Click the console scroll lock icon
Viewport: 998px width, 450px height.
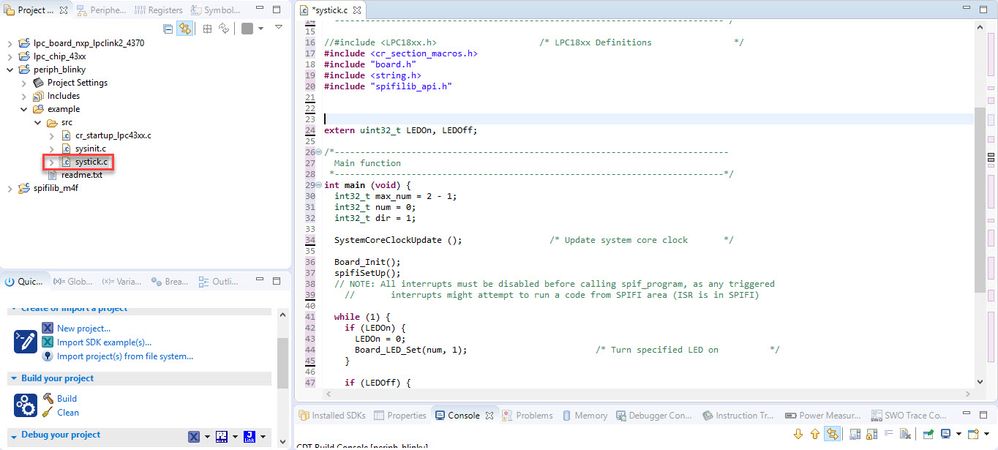(x=871, y=434)
